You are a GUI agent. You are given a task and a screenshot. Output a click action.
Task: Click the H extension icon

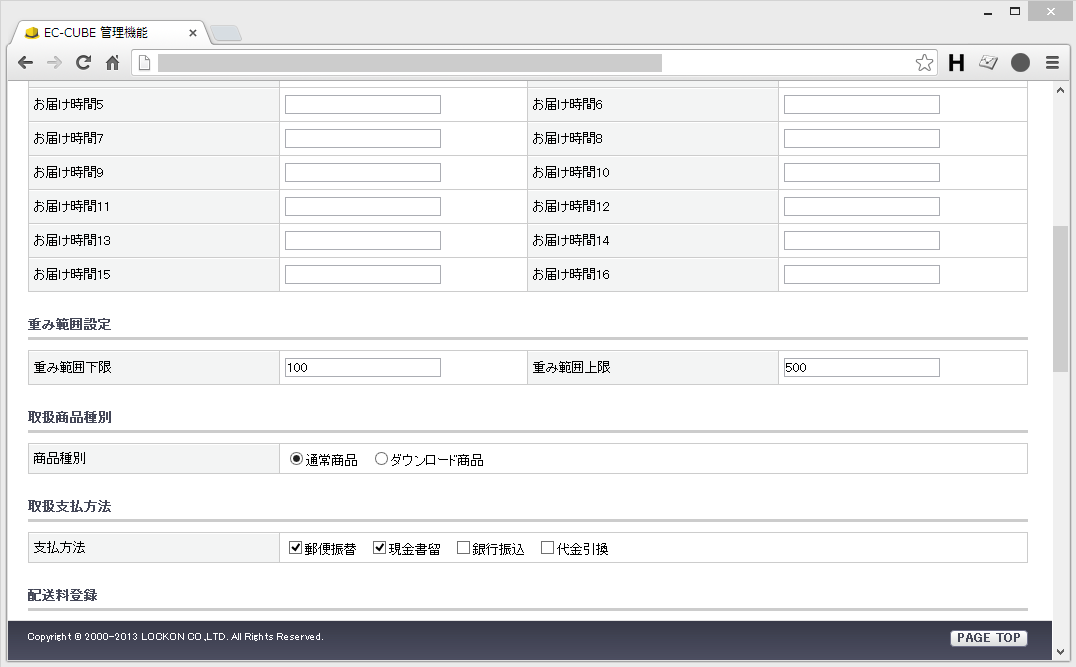[x=956, y=63]
